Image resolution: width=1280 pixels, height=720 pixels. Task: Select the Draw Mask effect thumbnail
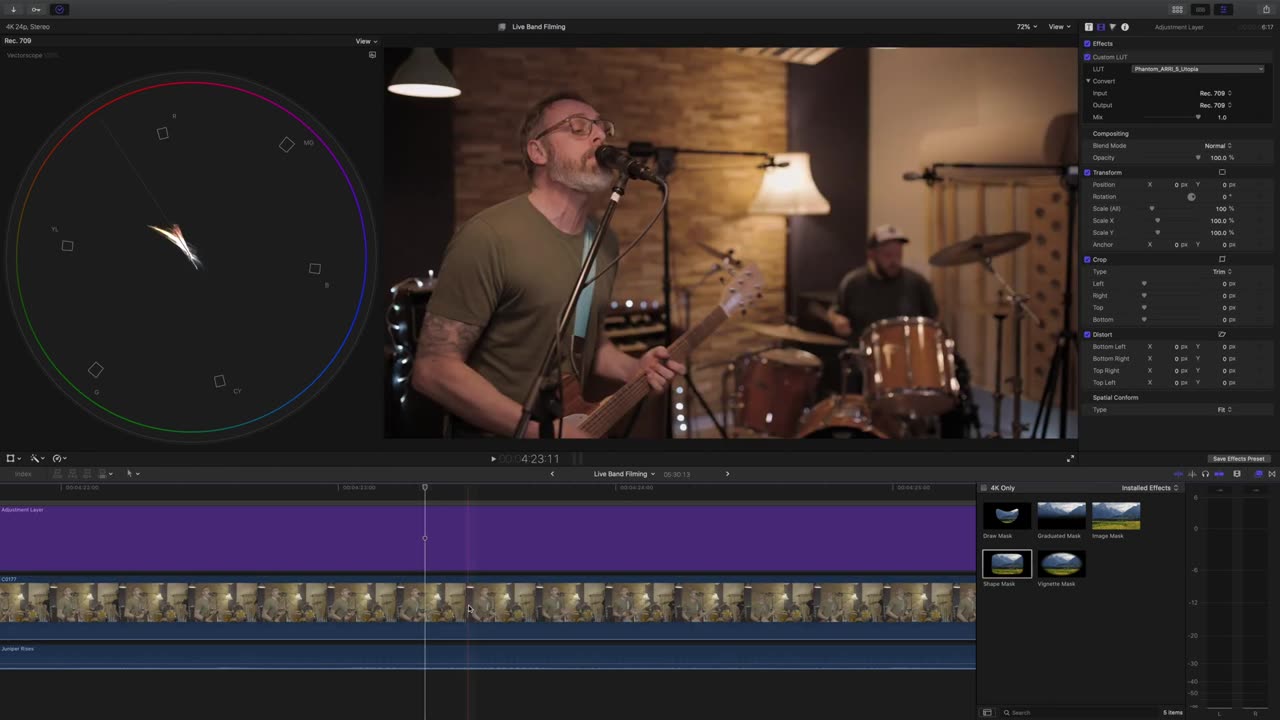point(1007,515)
